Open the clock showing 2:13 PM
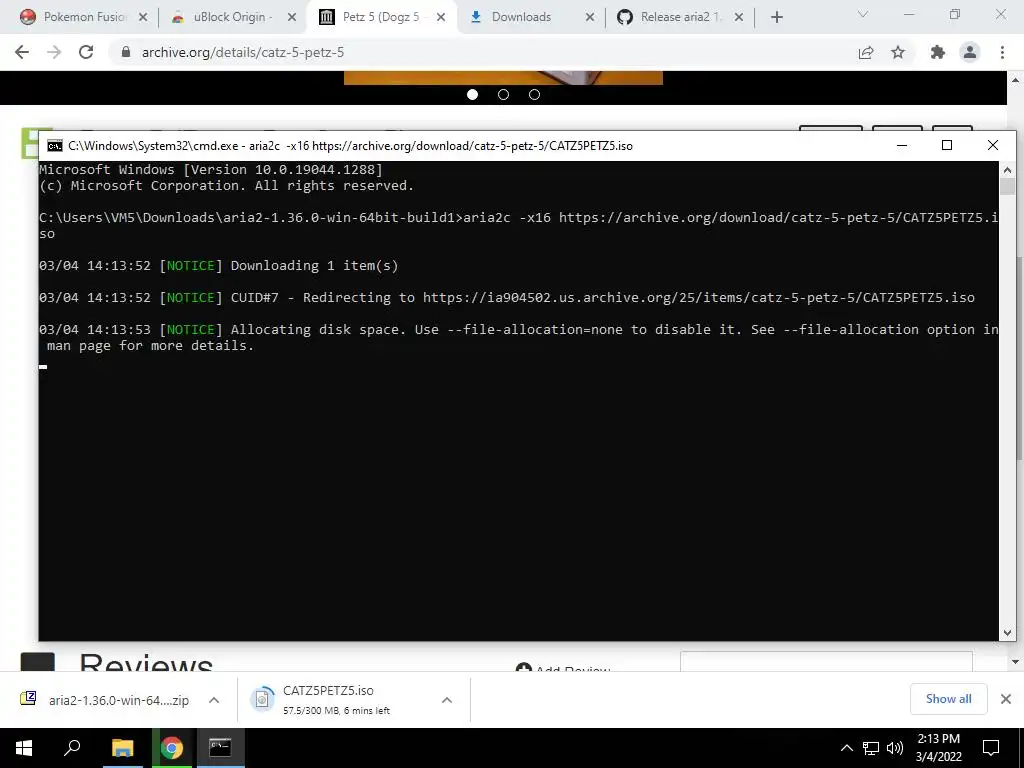Viewport: 1024px width, 768px height. pos(938,748)
